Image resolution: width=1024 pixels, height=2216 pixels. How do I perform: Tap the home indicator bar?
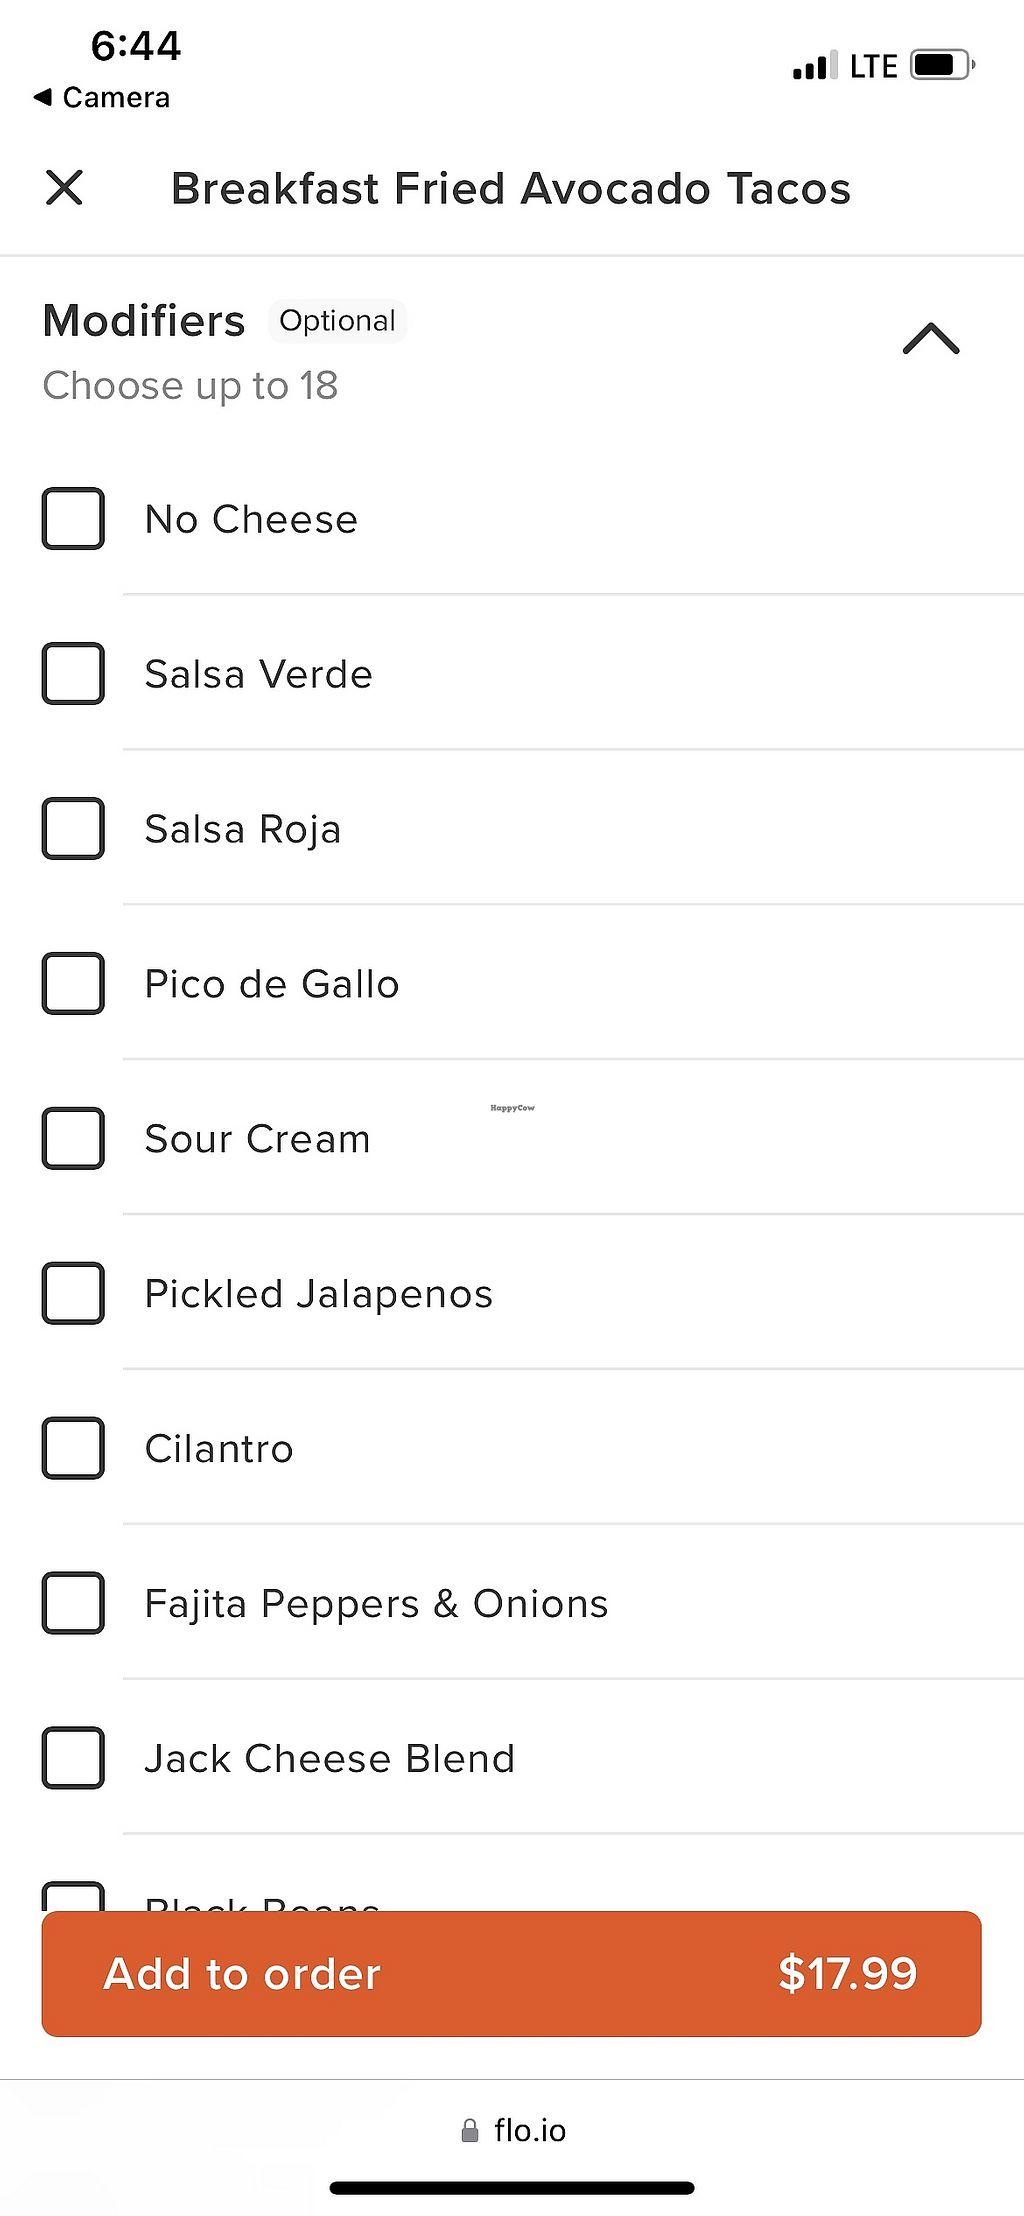(x=512, y=2189)
